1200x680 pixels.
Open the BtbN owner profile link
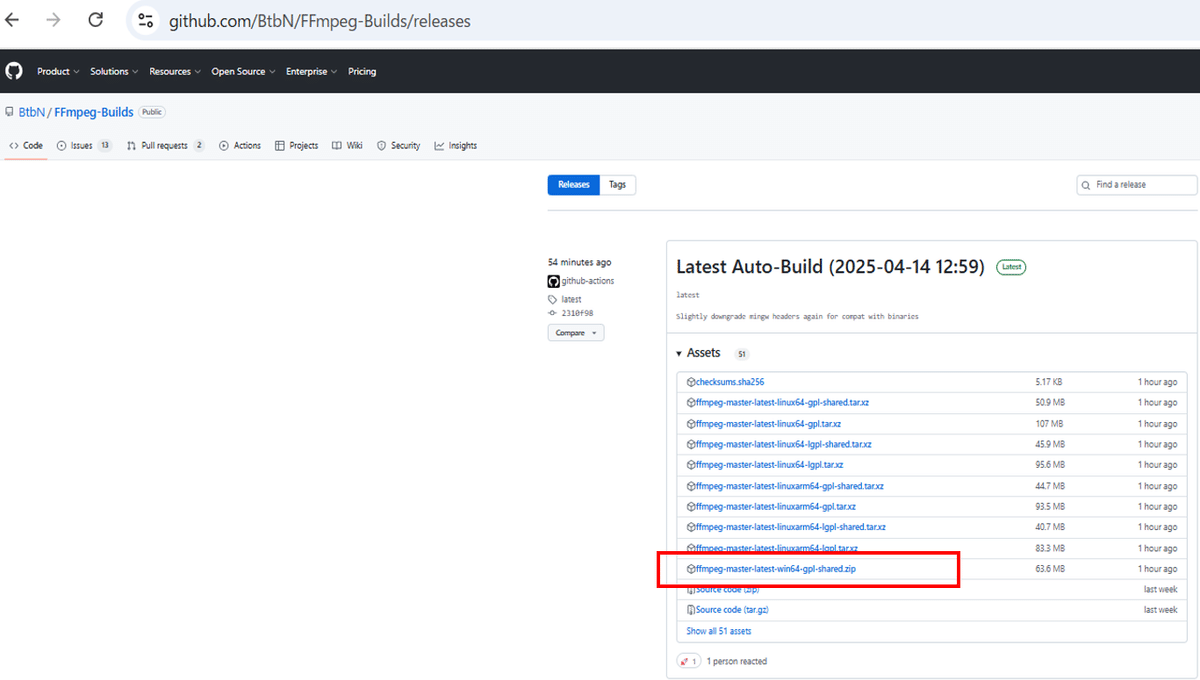(x=32, y=112)
